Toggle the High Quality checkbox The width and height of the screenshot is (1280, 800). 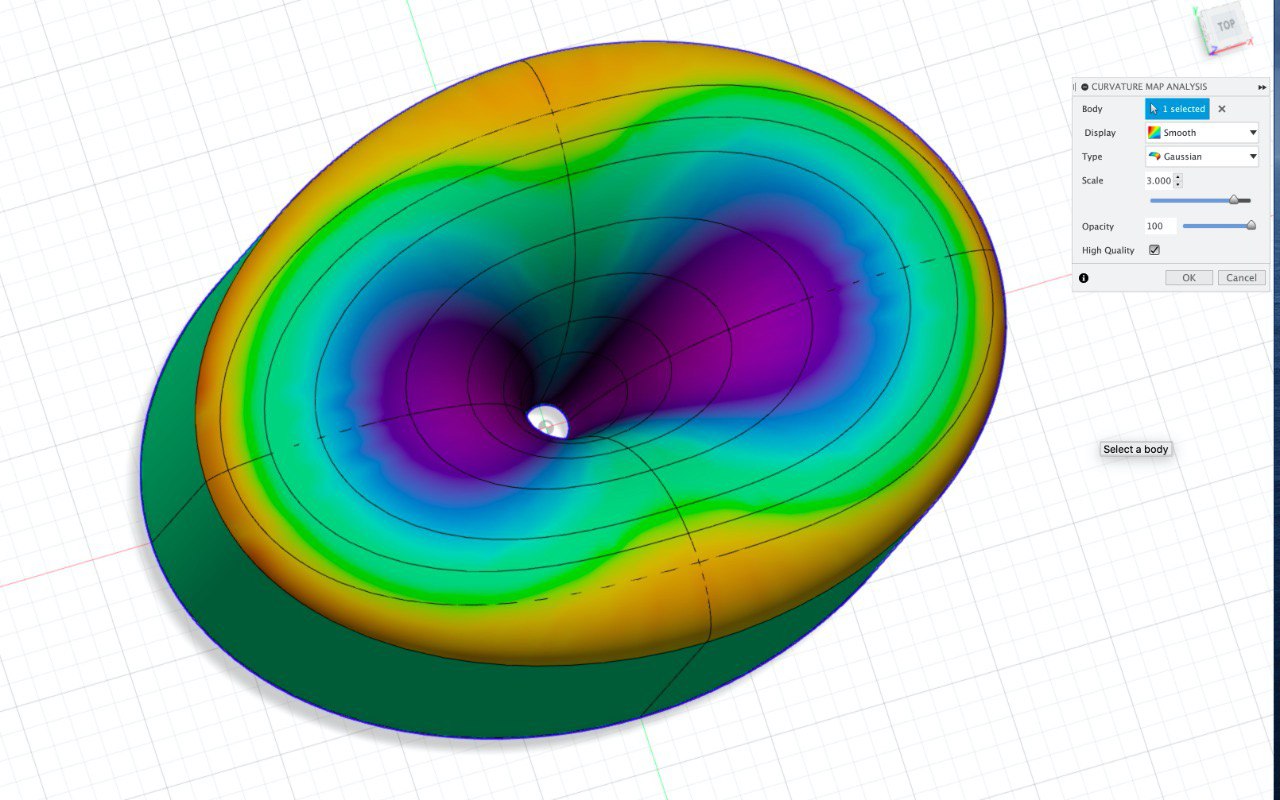(x=1154, y=250)
